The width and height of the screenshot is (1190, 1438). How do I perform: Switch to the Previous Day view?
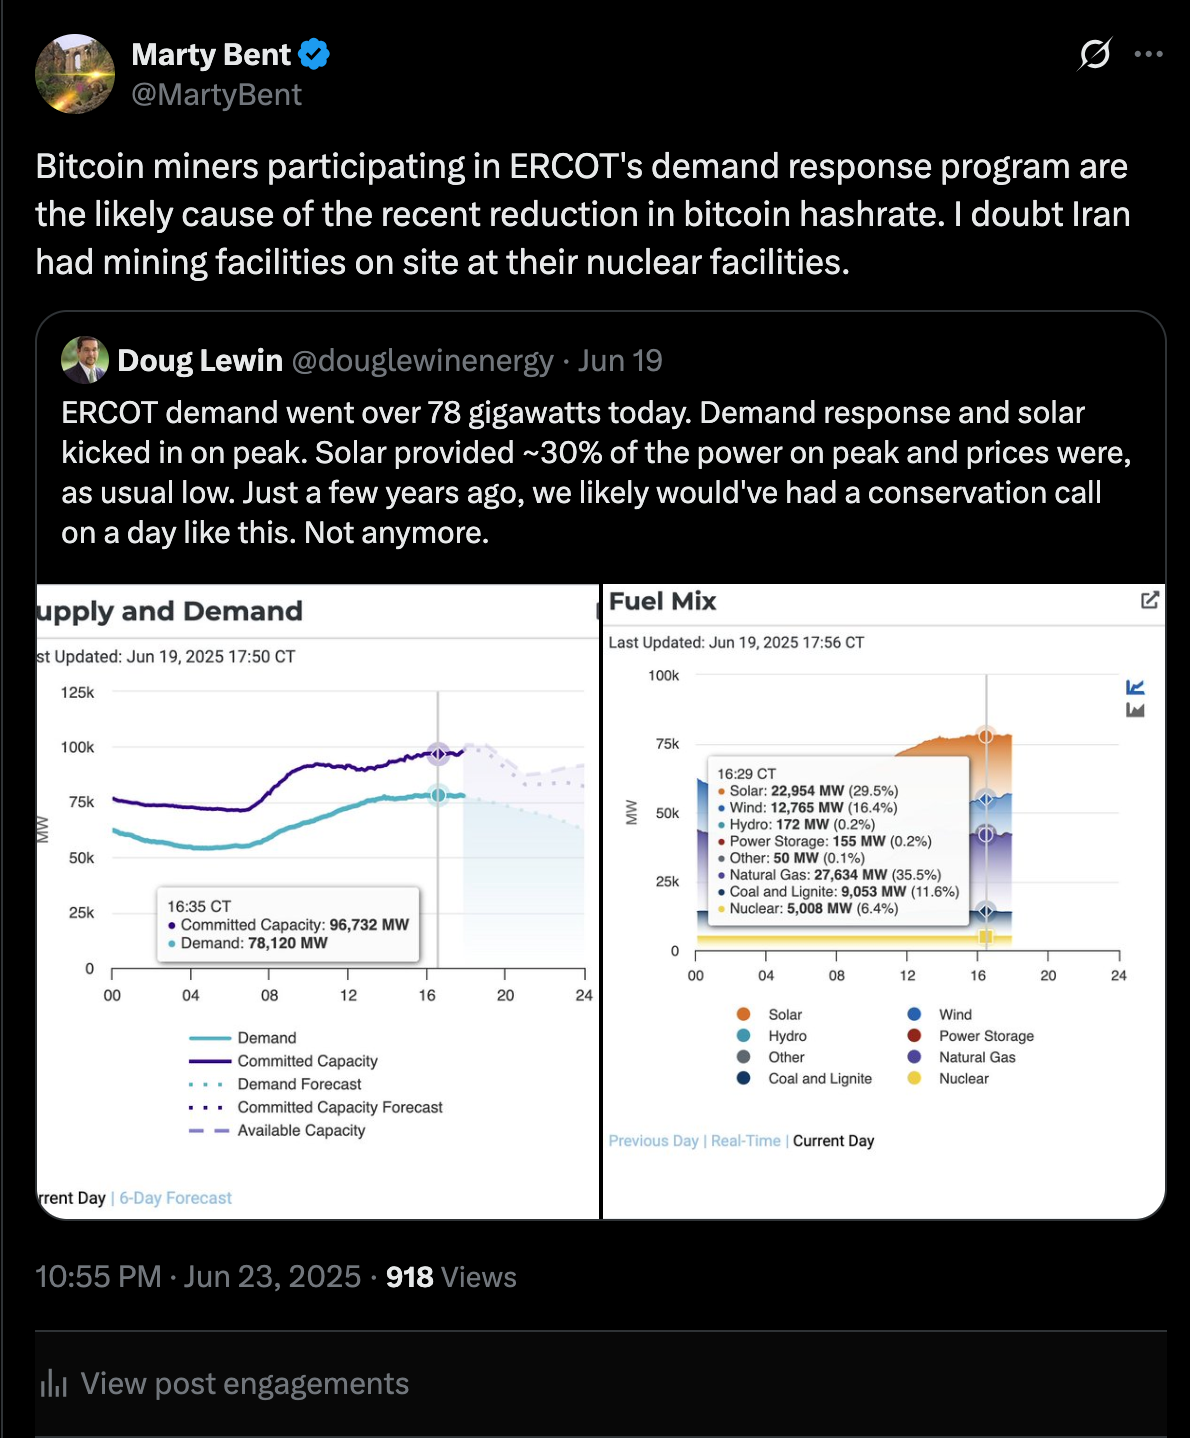pyautogui.click(x=653, y=1141)
